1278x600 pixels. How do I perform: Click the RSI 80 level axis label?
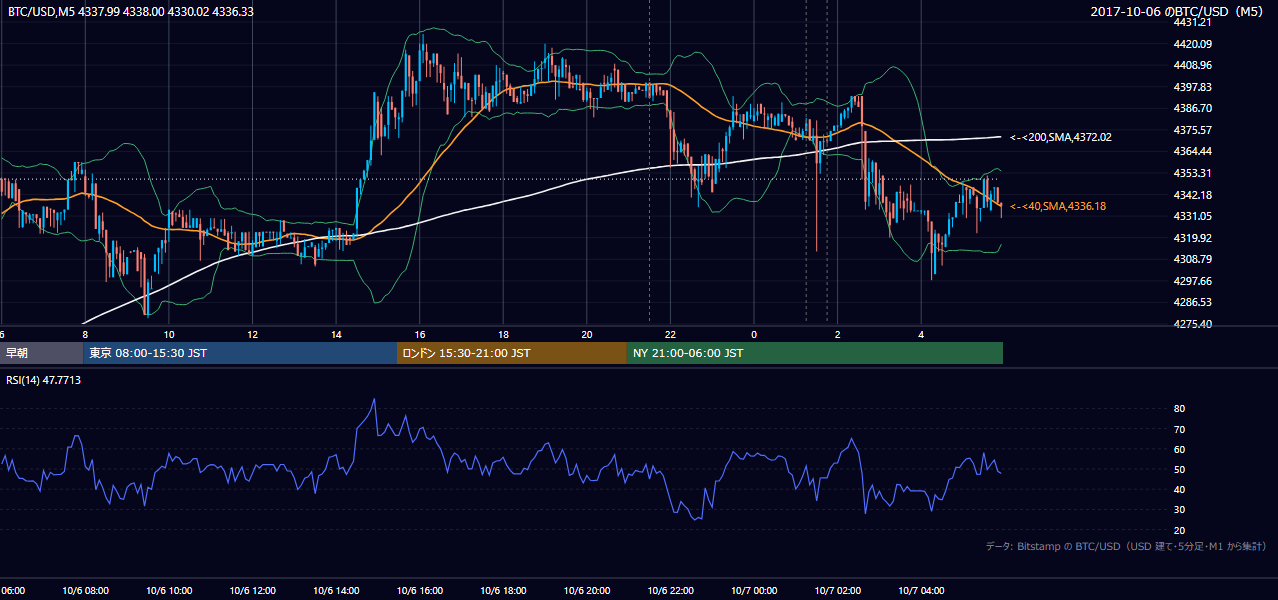pyautogui.click(x=1179, y=409)
